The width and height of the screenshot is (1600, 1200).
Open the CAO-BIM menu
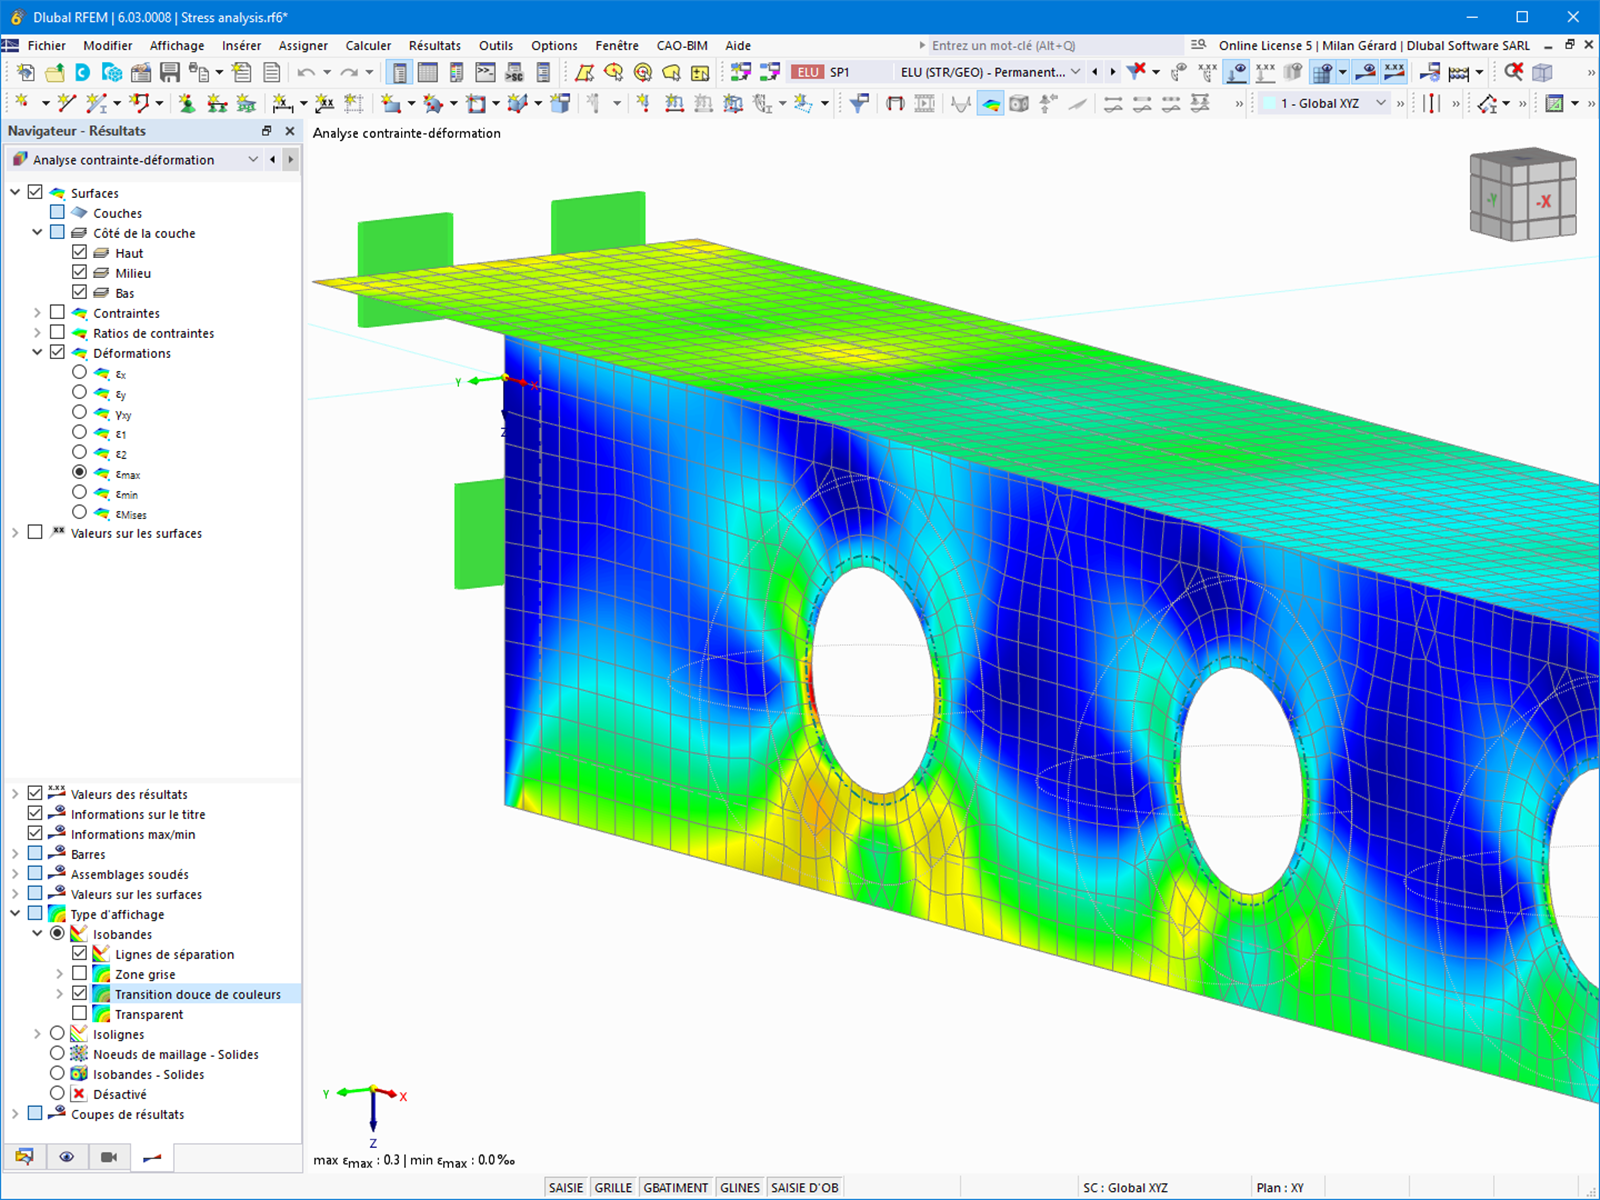coord(681,45)
